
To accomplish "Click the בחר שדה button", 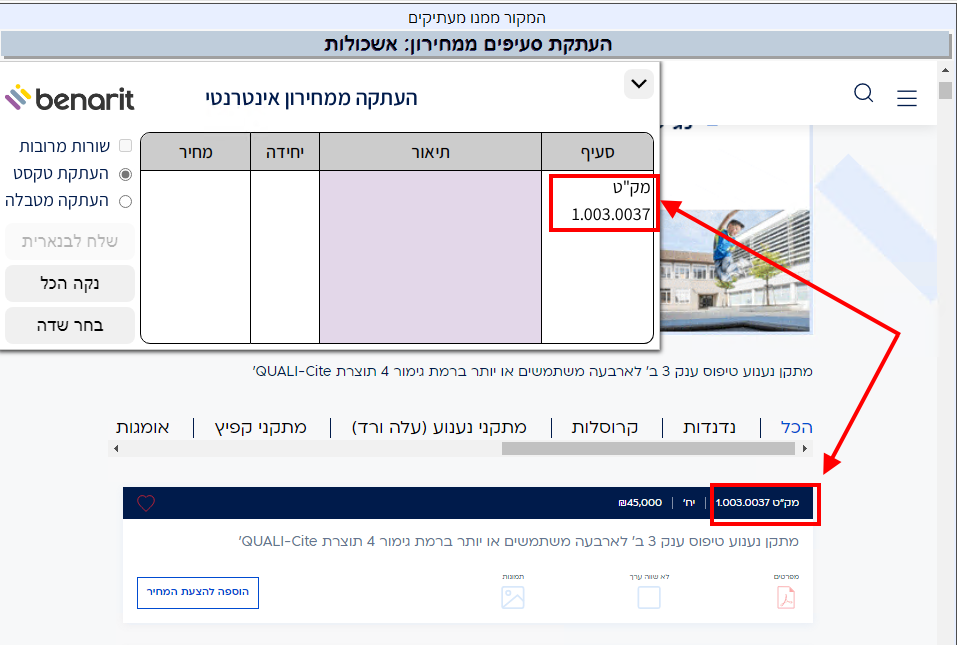I will (70, 325).
